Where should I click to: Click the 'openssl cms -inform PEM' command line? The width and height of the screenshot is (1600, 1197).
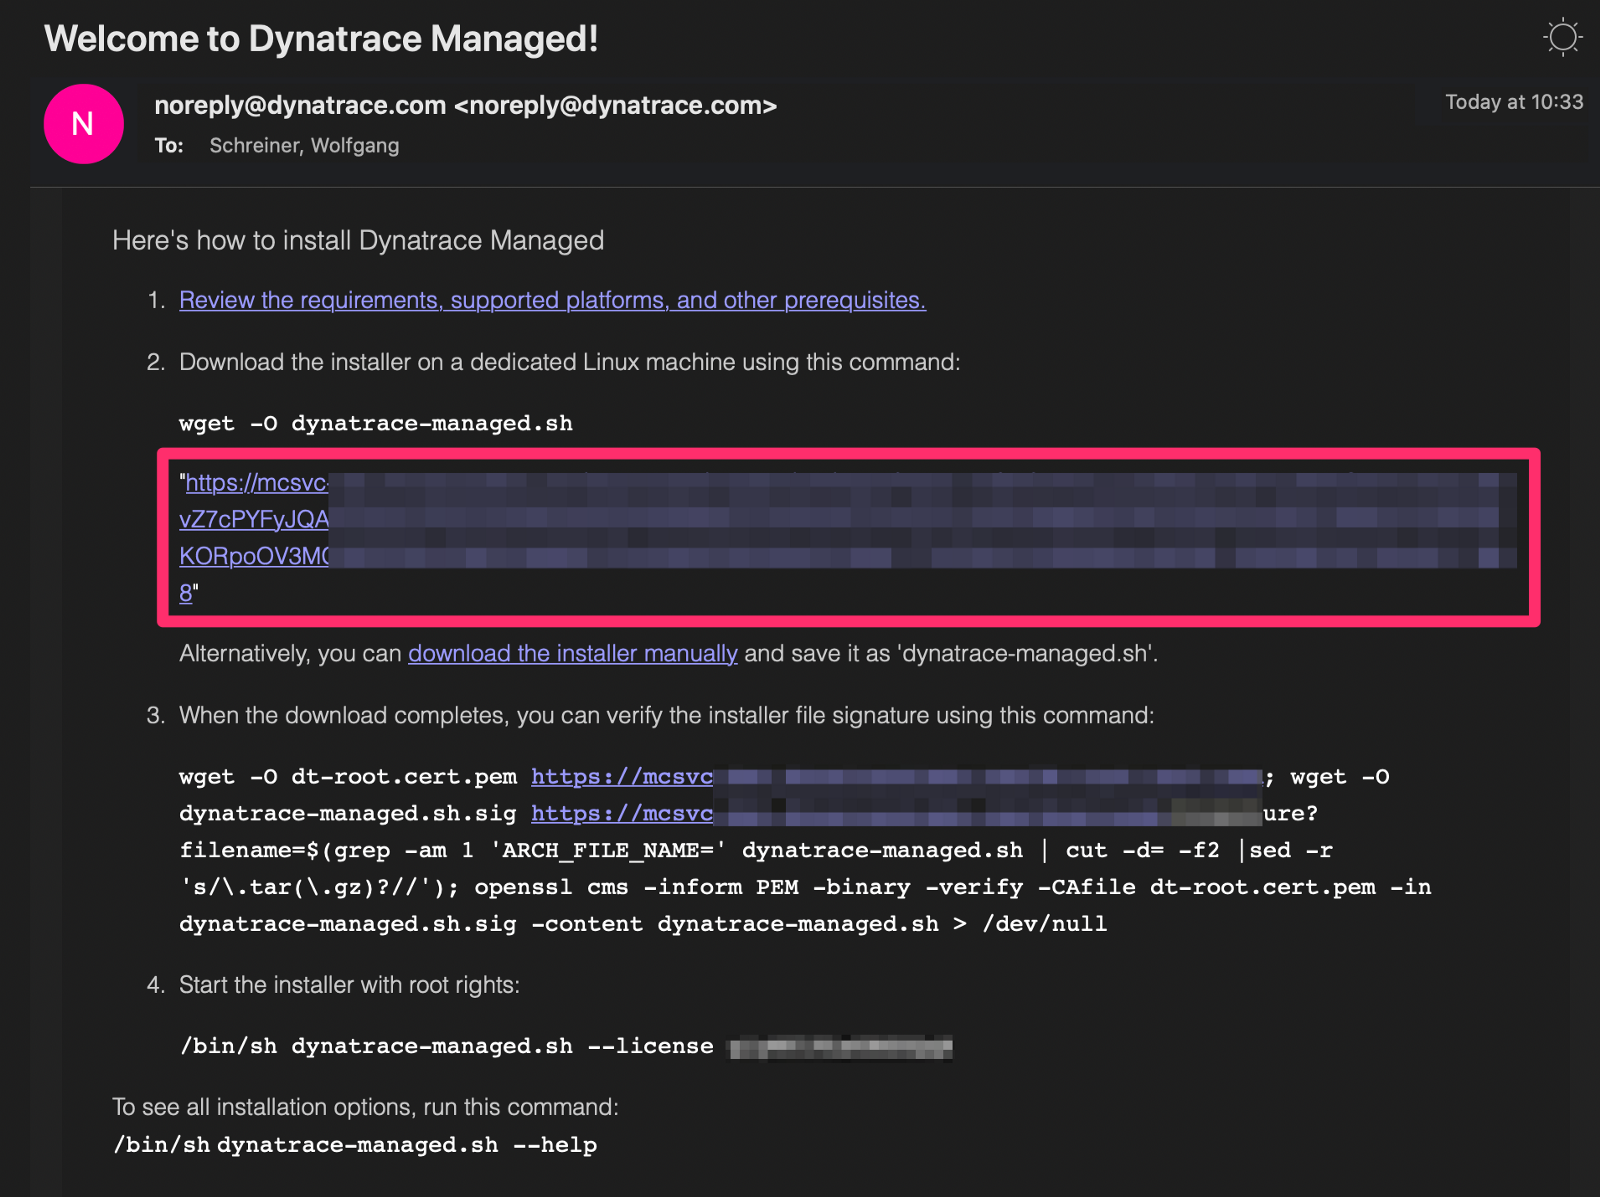(805, 887)
